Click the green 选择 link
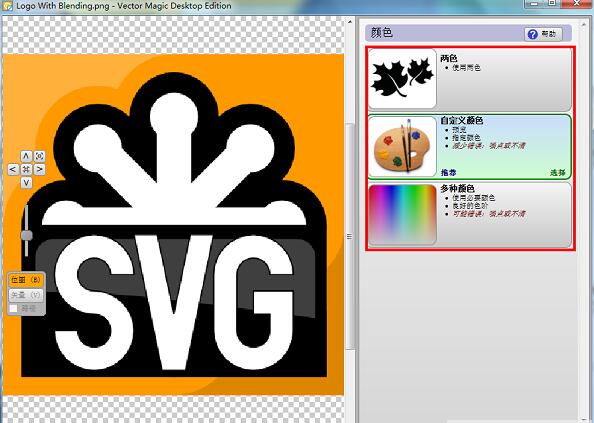594x423 pixels. point(558,173)
